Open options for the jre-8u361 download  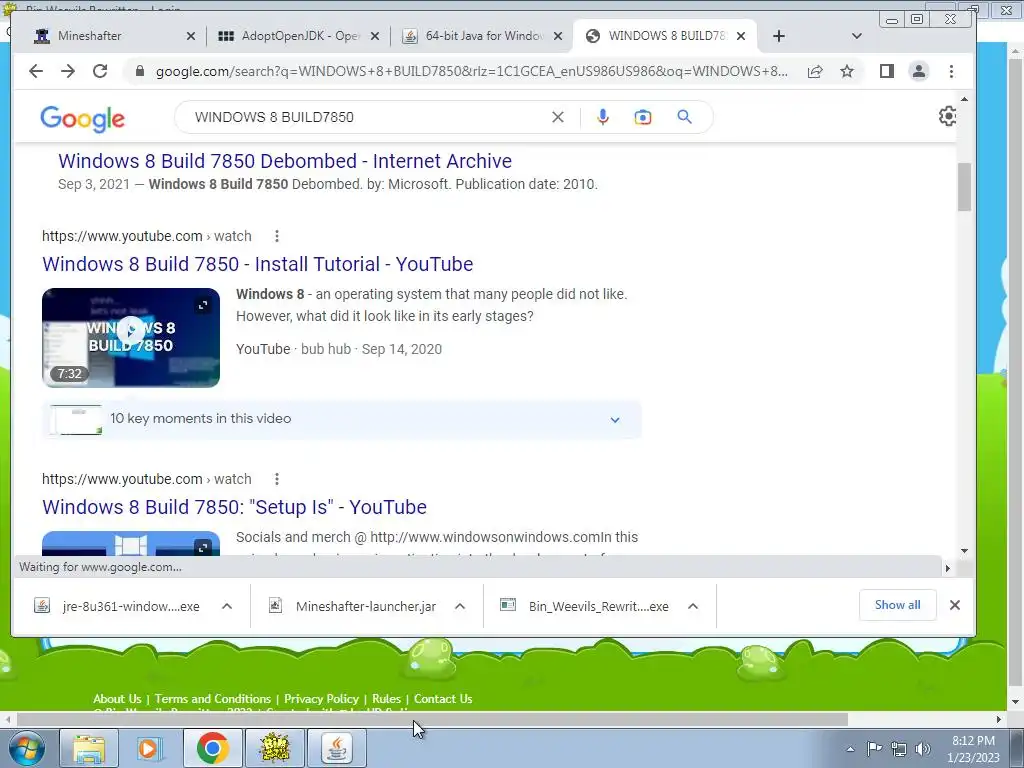[227, 606]
